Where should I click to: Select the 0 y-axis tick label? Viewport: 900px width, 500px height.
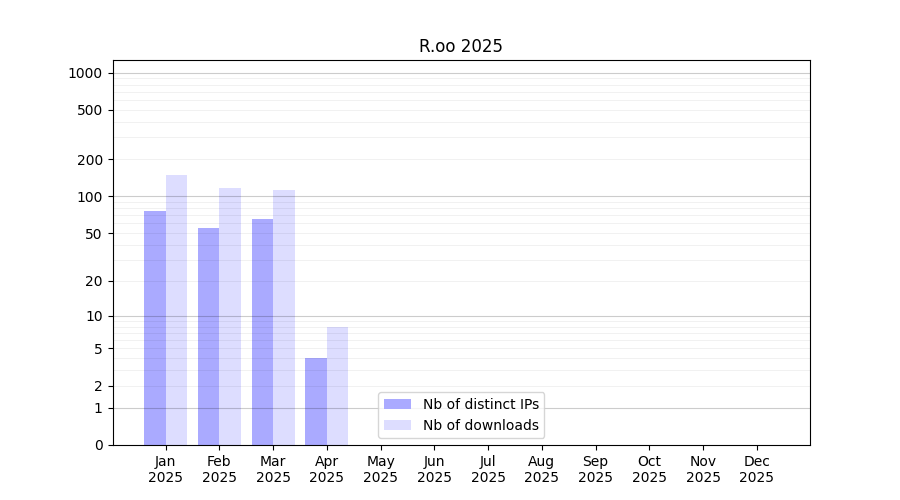99,445
